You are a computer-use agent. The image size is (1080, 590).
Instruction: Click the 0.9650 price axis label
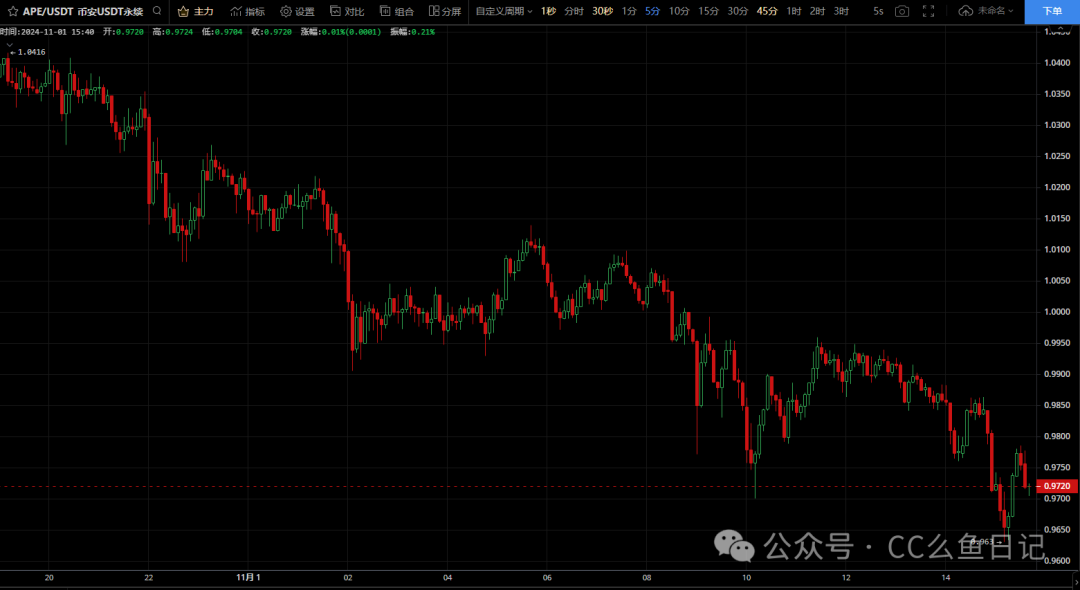click(1057, 529)
